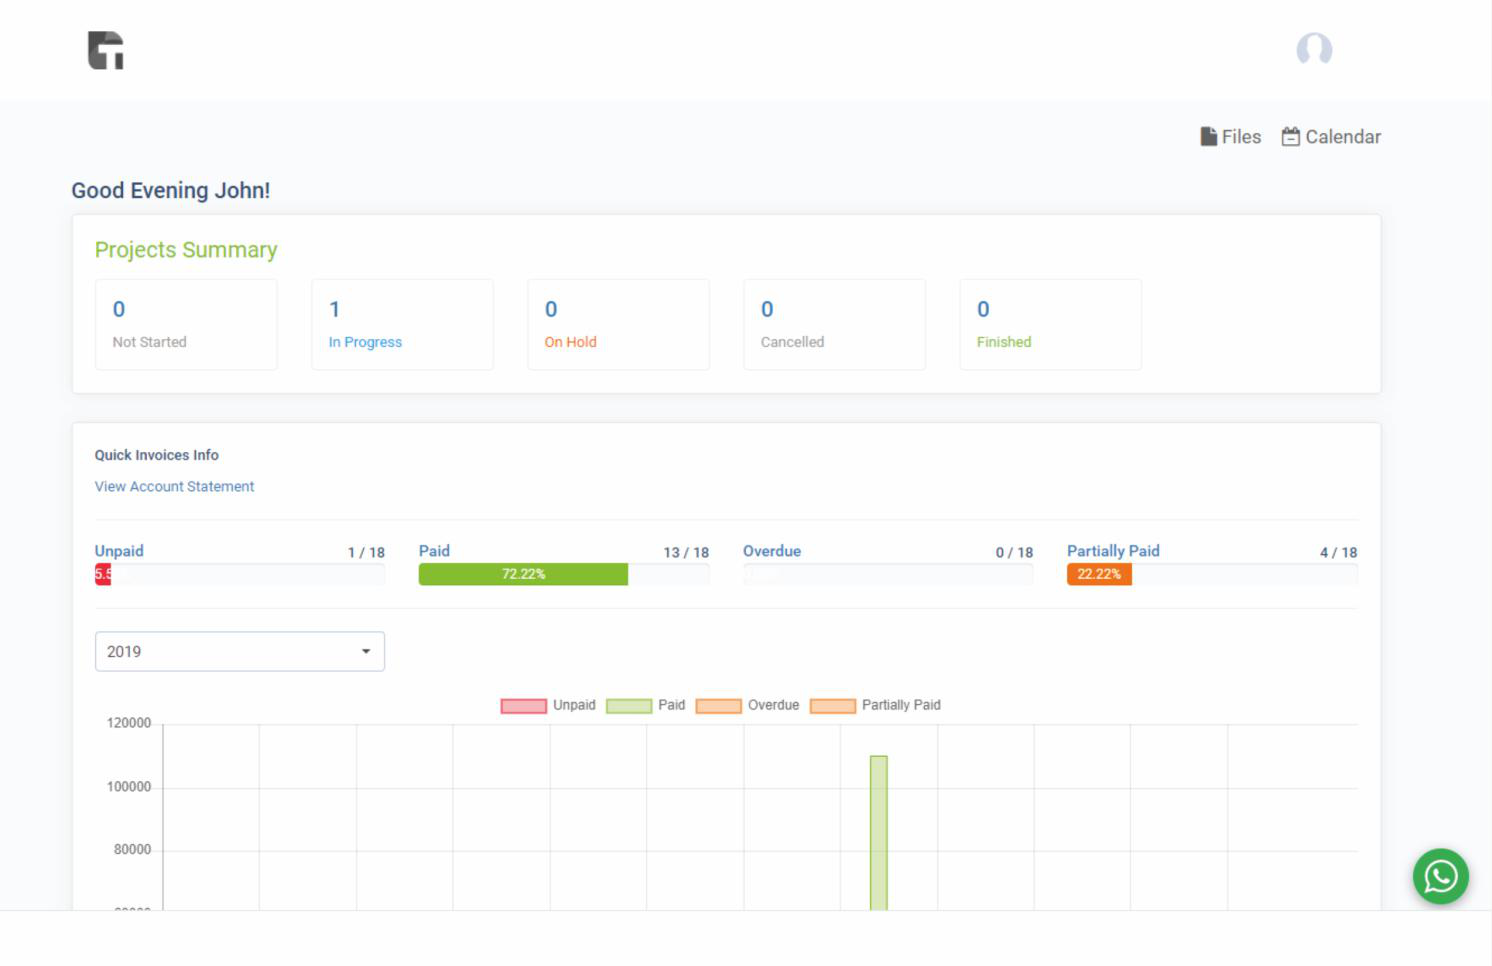The height and width of the screenshot is (966, 1492).
Task: Select the In Progress projects card
Action: click(x=402, y=325)
